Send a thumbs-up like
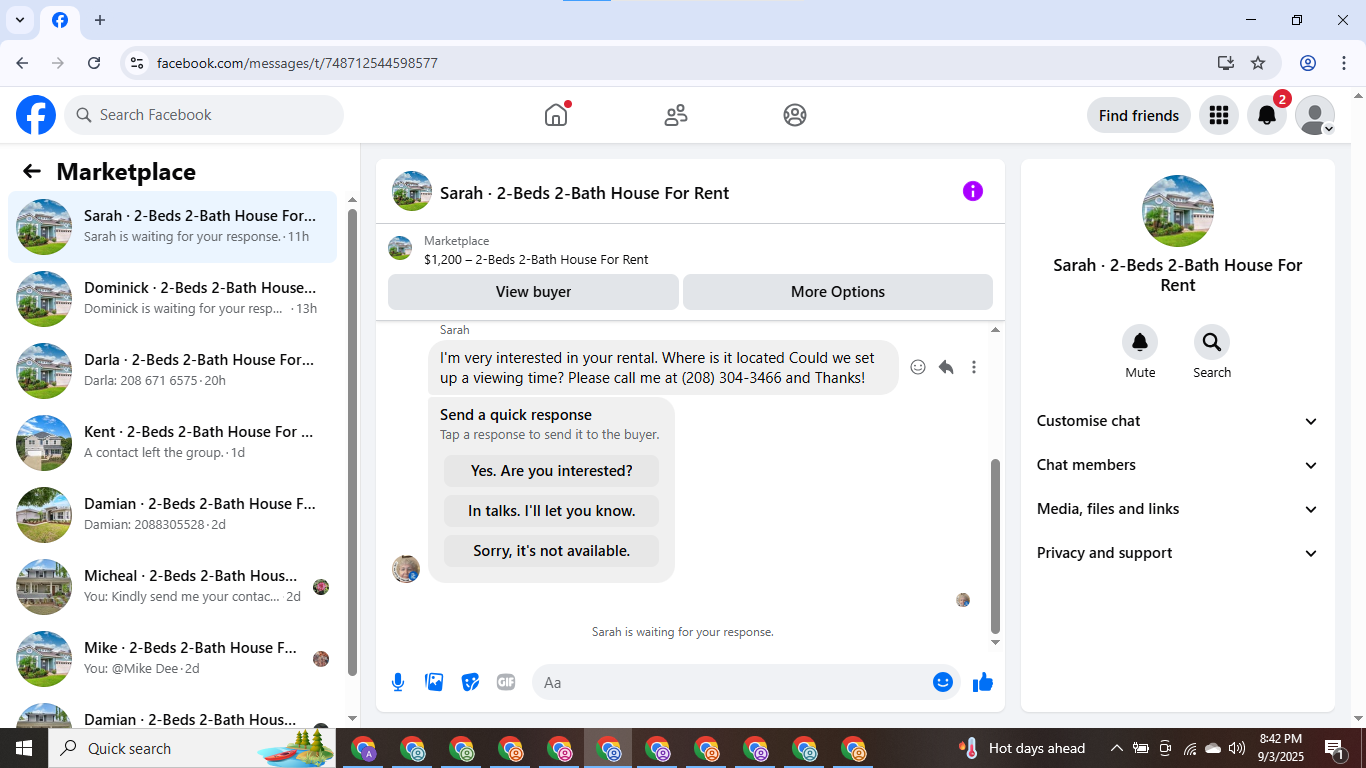Image resolution: width=1366 pixels, height=768 pixels. coord(983,682)
